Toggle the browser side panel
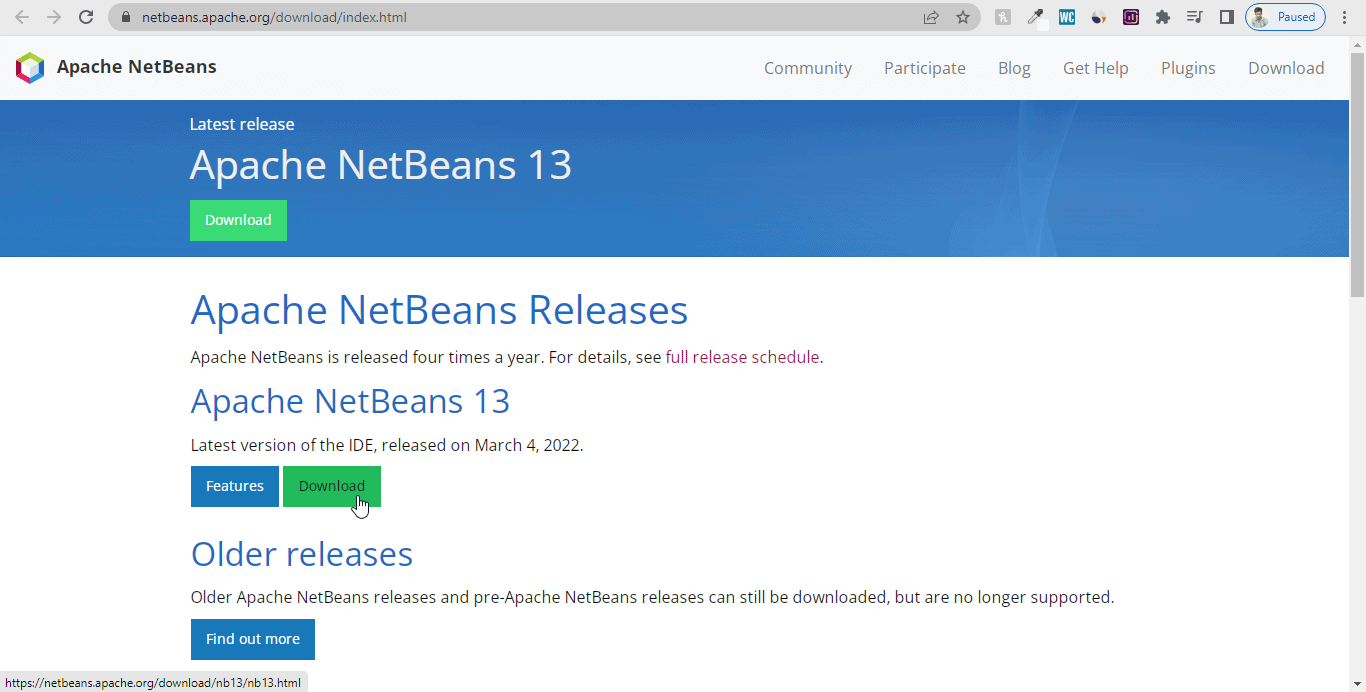Image resolution: width=1366 pixels, height=692 pixels. [x=1227, y=17]
